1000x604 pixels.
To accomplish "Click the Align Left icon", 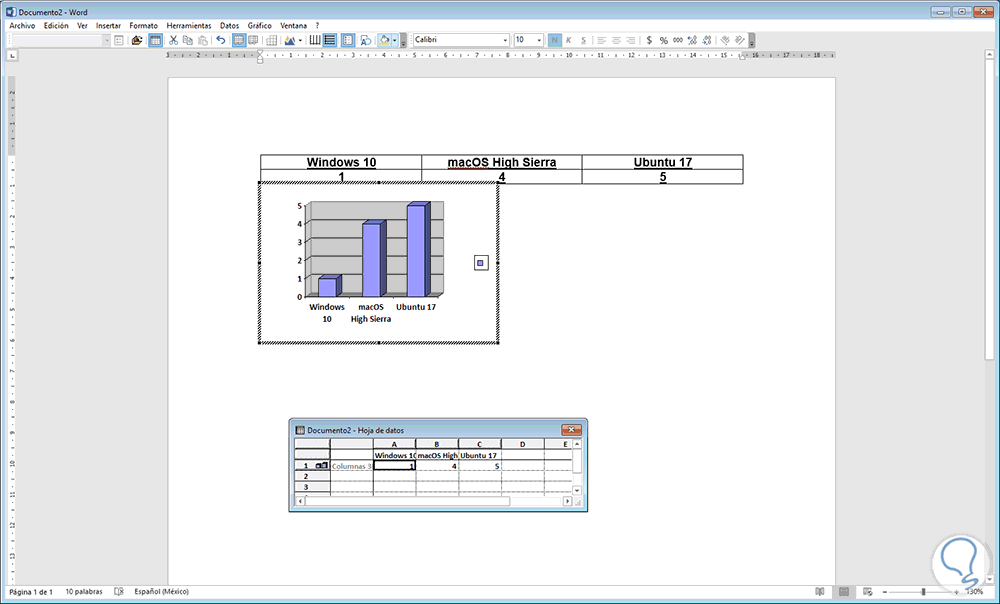I will click(x=601, y=40).
